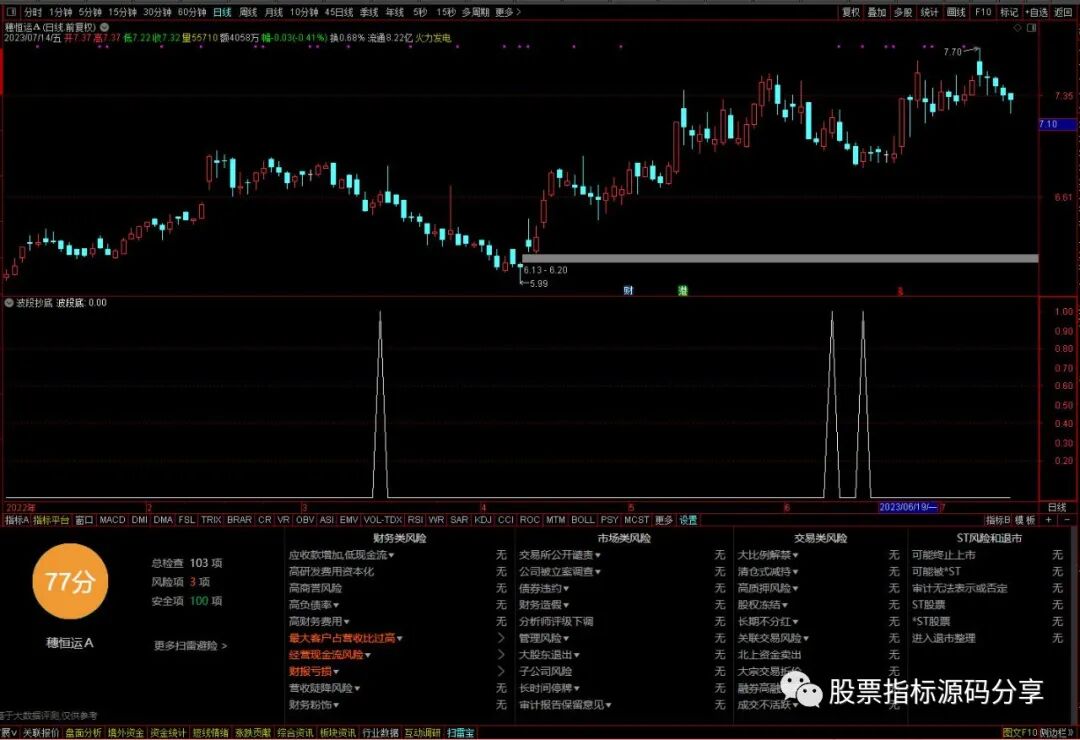Viewport: 1080px width, 740px height.
Task: Click 模板 template button
Action: coord(1026,520)
